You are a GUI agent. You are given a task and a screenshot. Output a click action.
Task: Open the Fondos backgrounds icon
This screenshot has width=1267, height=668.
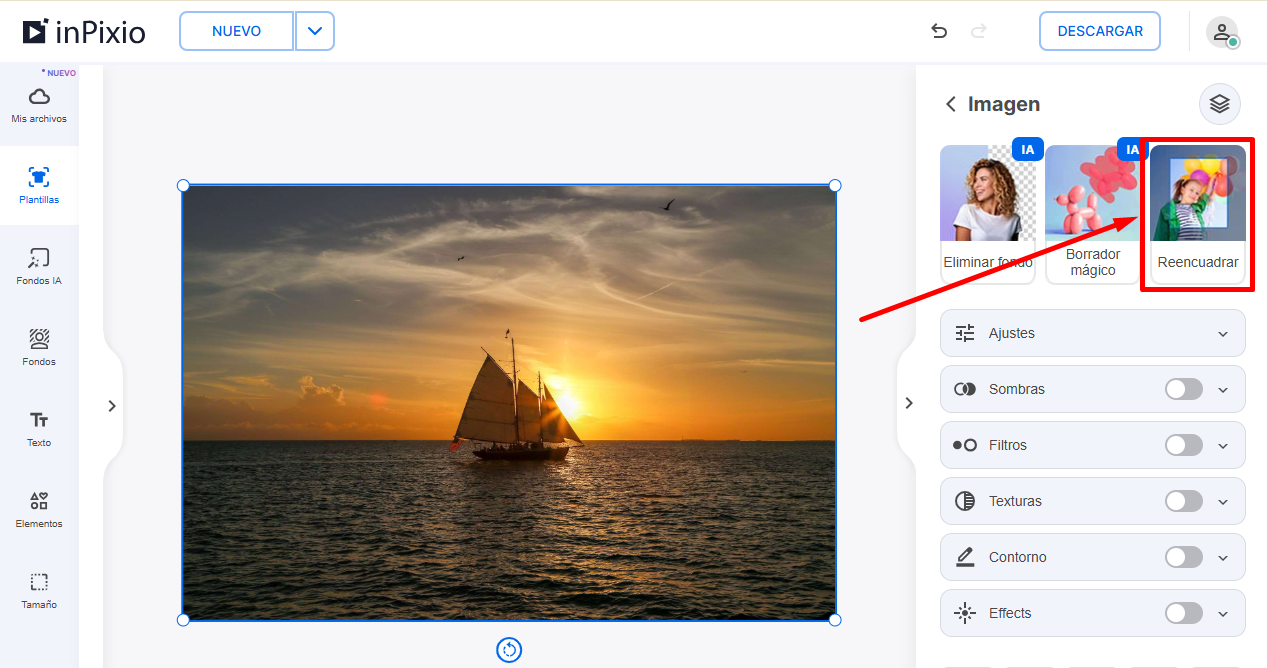[39, 339]
